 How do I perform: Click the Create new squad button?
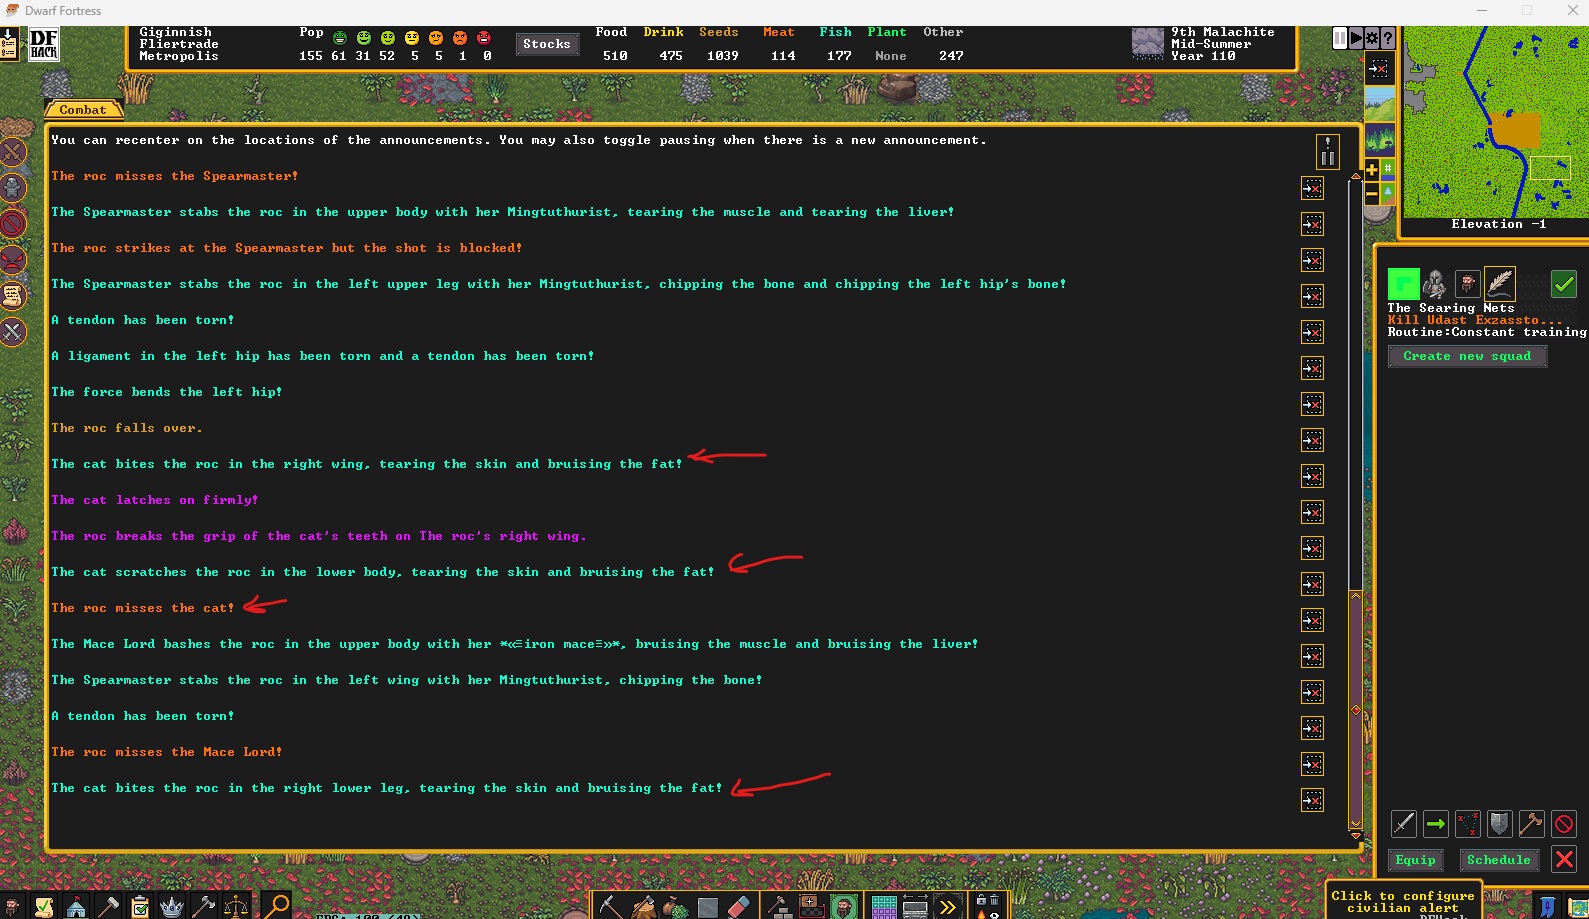coord(1467,356)
